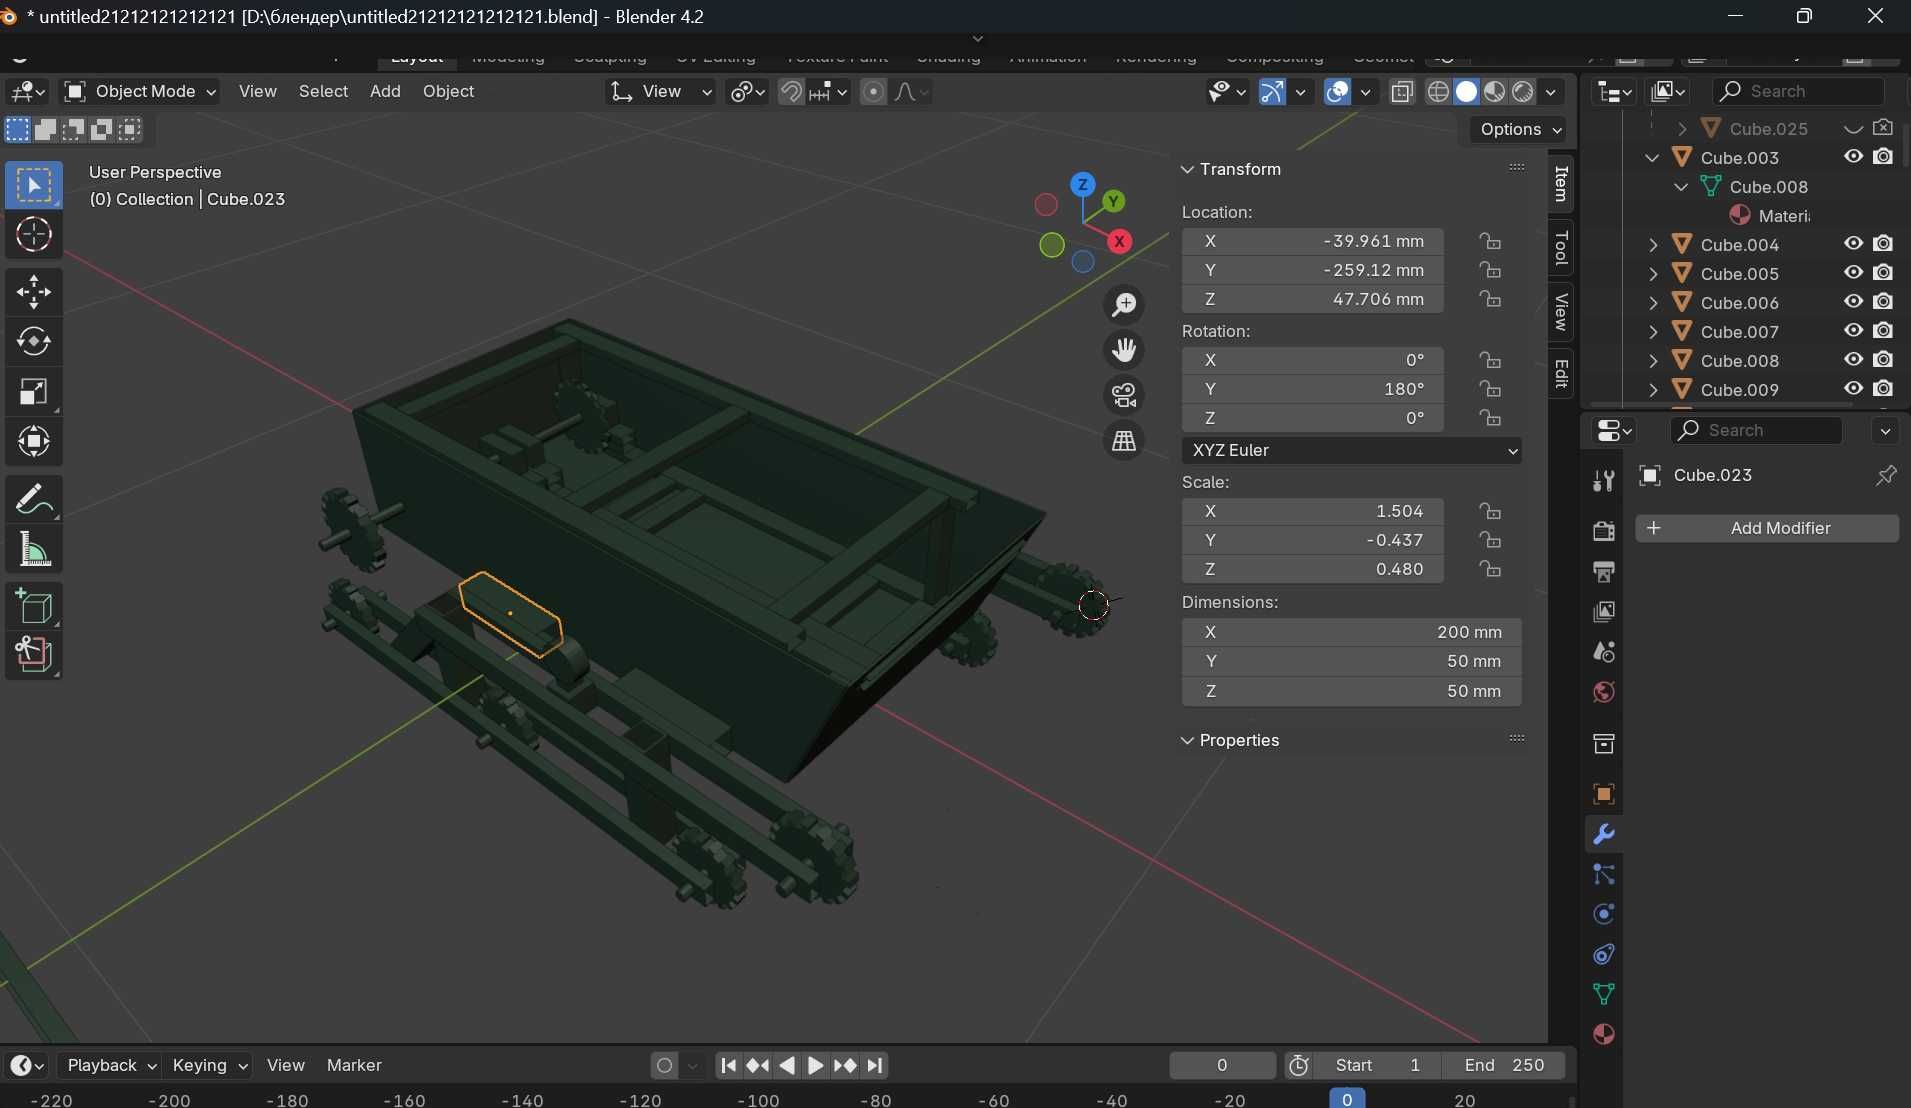Screen dimensions: 1911x1108
Task: Collapse the Transform panel
Action: tap(1188, 170)
